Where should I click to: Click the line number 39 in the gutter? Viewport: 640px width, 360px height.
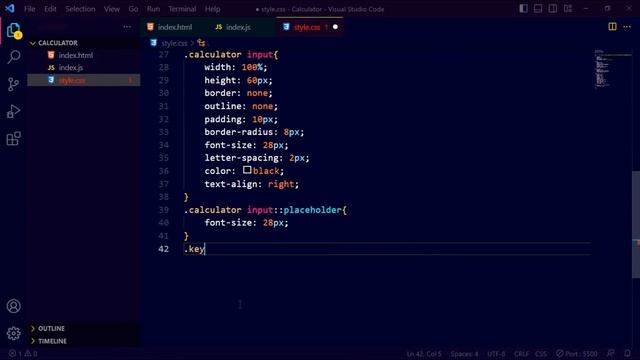164,210
